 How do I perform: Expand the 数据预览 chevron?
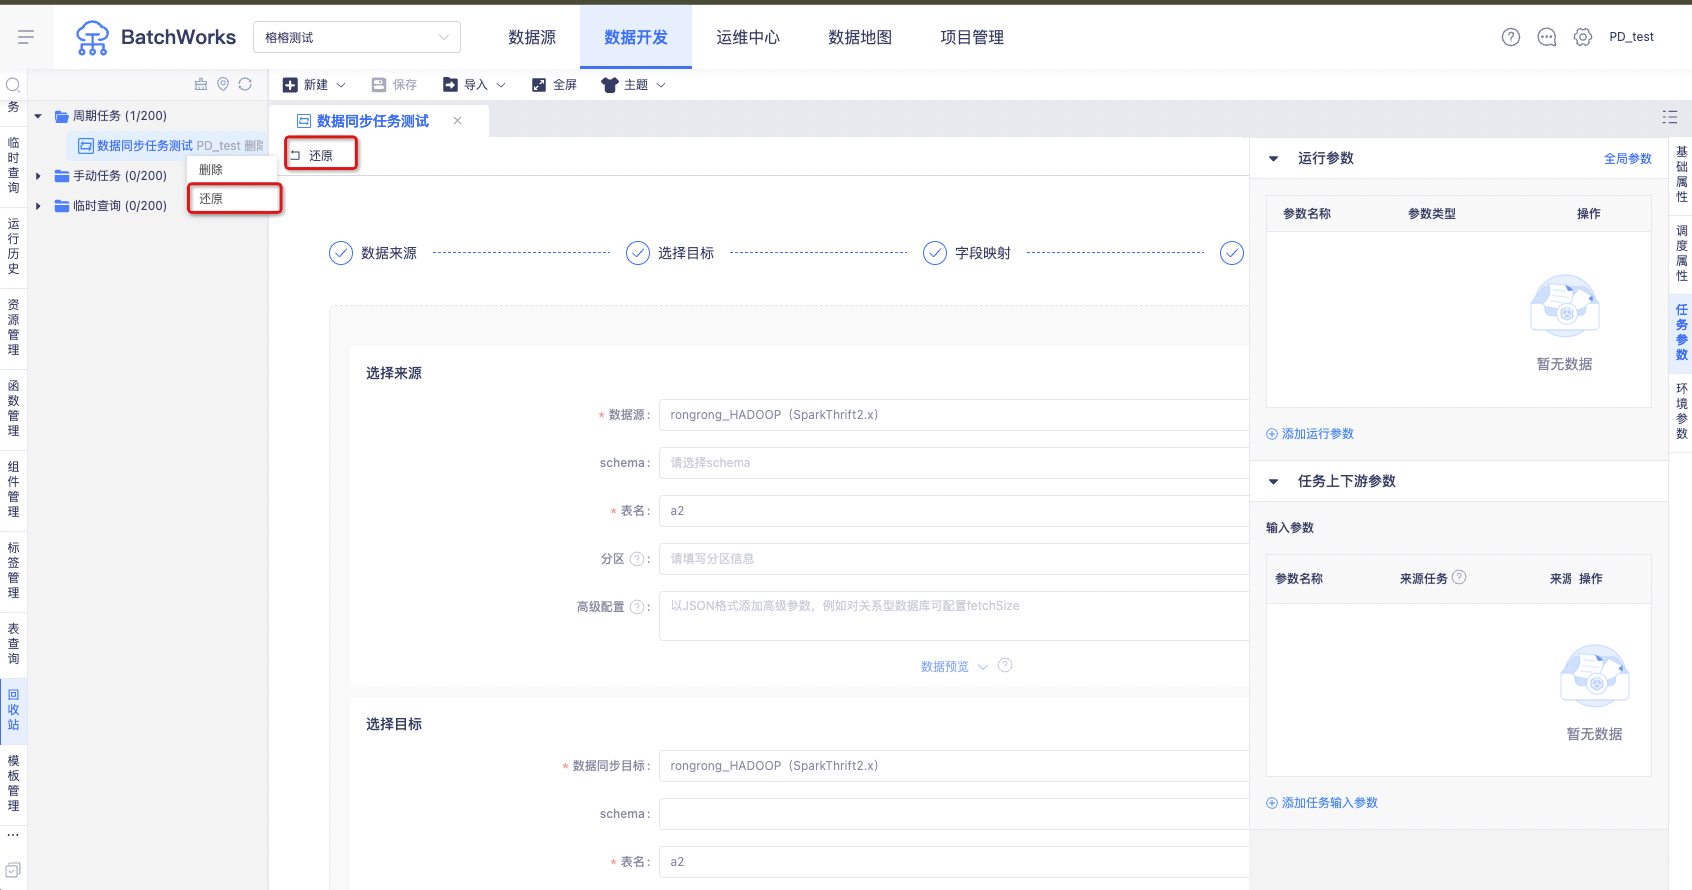point(983,667)
